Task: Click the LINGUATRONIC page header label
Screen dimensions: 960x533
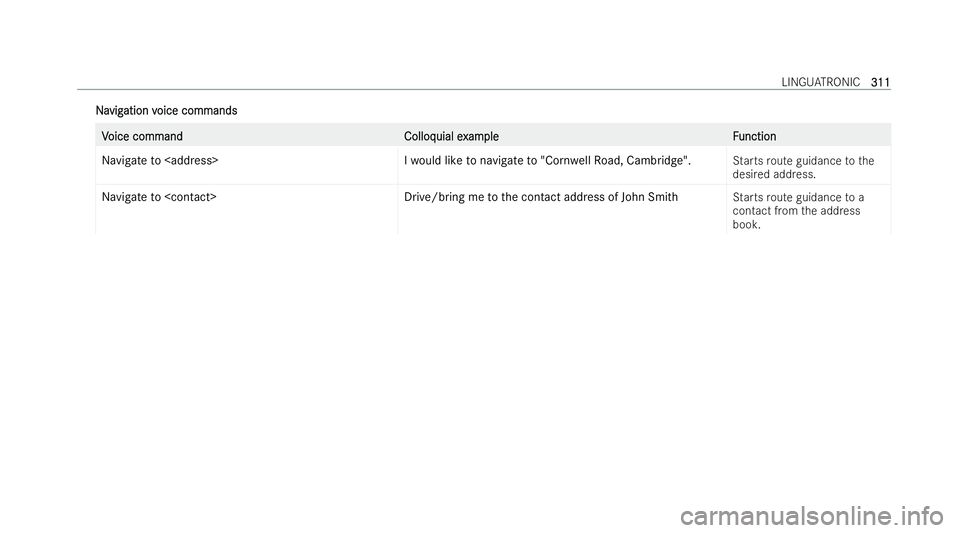Action: pos(820,82)
